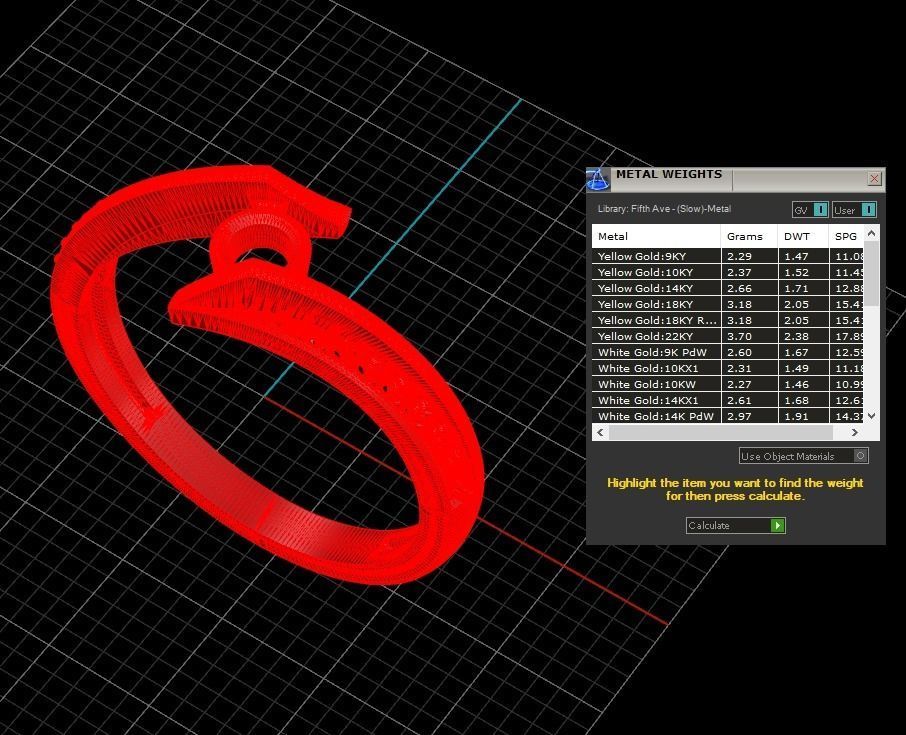The width and height of the screenshot is (906, 735).
Task: Click the vertical scrollbar thumb
Action: pyautogui.click(x=872, y=273)
